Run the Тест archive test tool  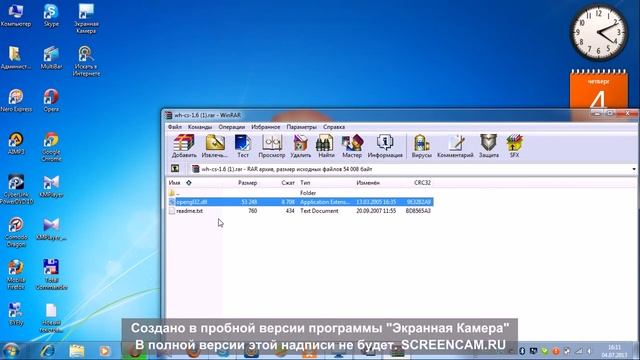coord(242,146)
